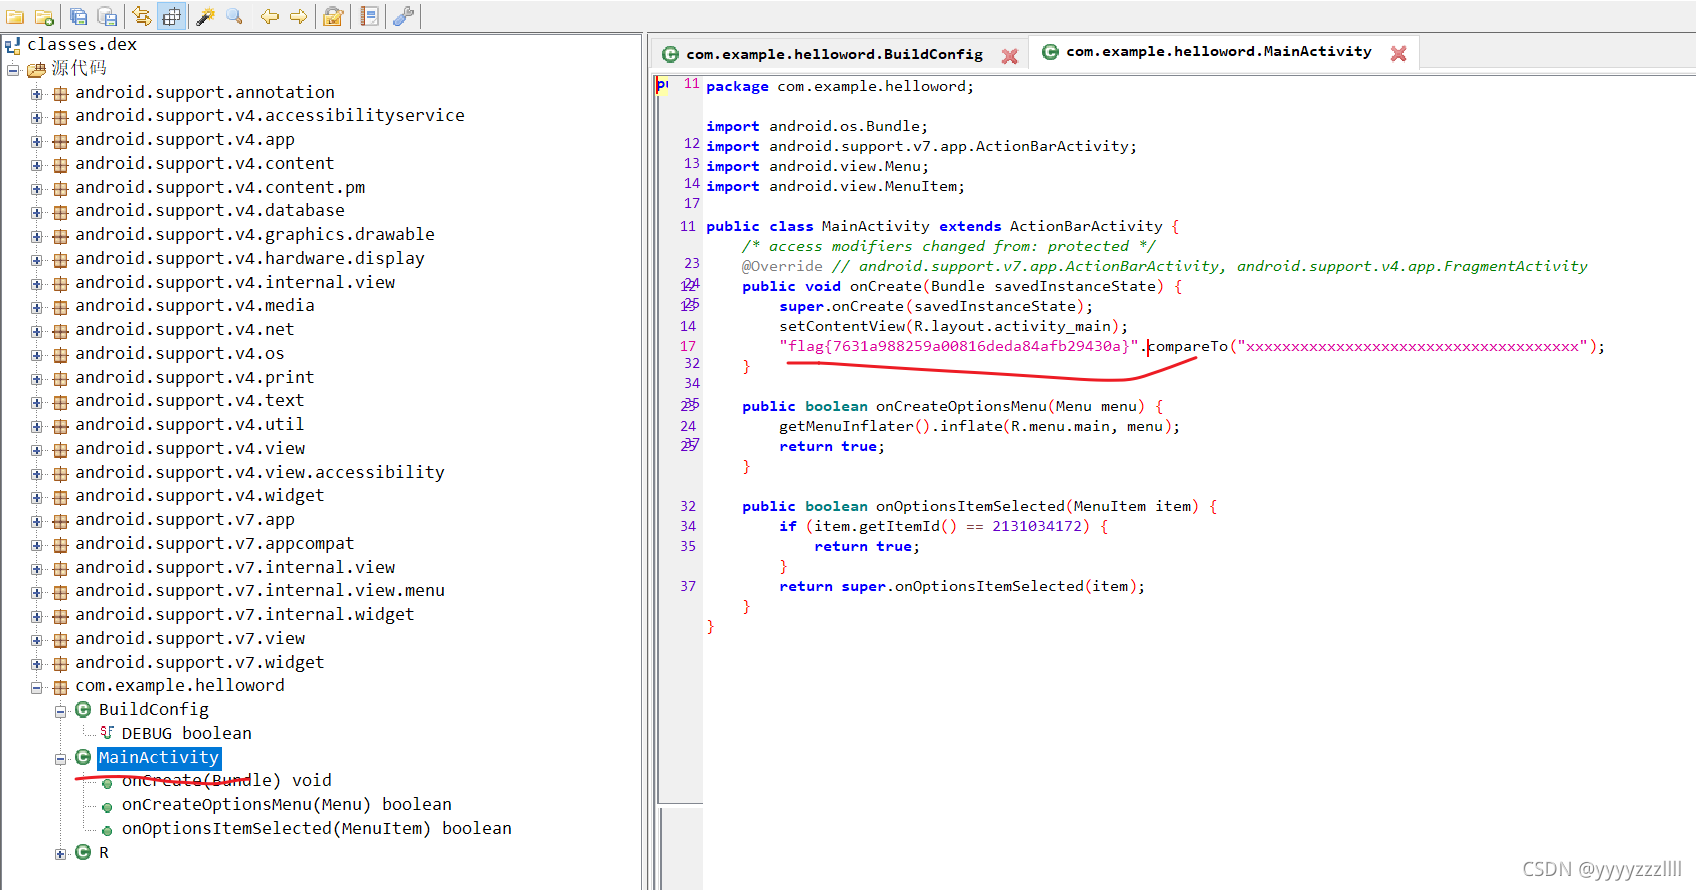Click the Open file folder icon
1696x890 pixels.
point(15,16)
